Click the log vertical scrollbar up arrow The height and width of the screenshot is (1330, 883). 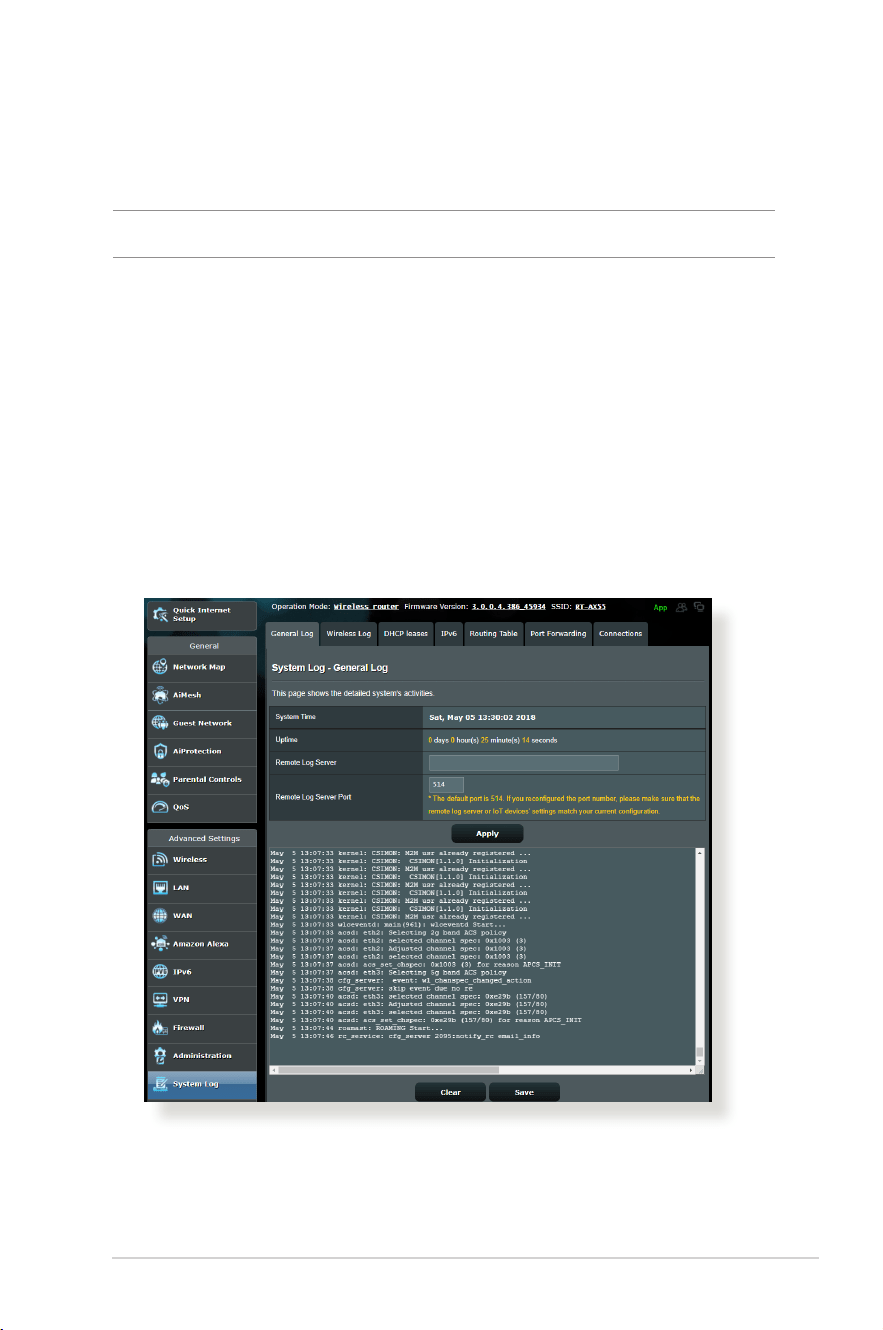point(700,853)
